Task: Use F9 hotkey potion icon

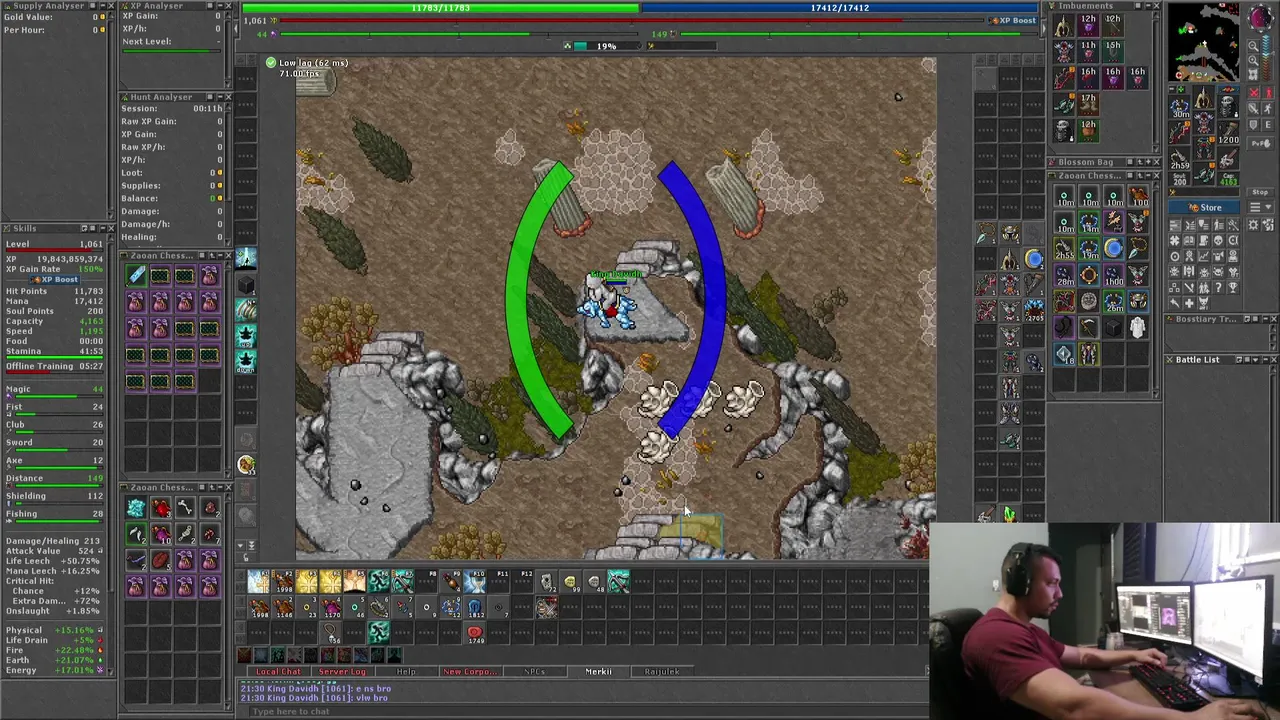Action: tap(451, 581)
